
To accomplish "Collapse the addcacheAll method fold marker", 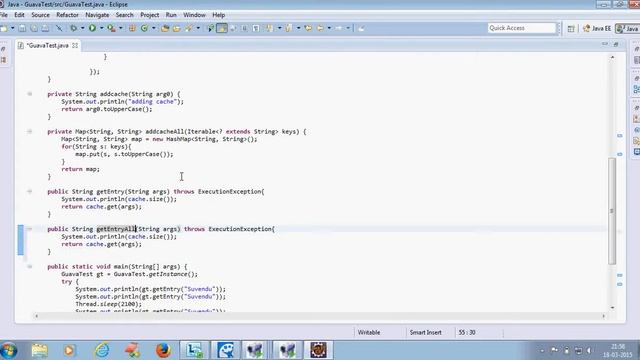I will (29, 131).
